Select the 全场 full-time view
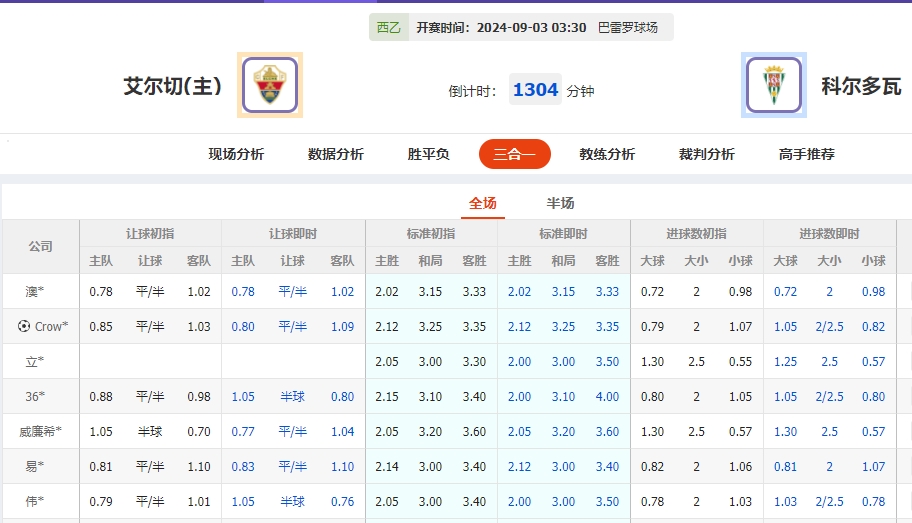The image size is (912, 523). click(483, 203)
